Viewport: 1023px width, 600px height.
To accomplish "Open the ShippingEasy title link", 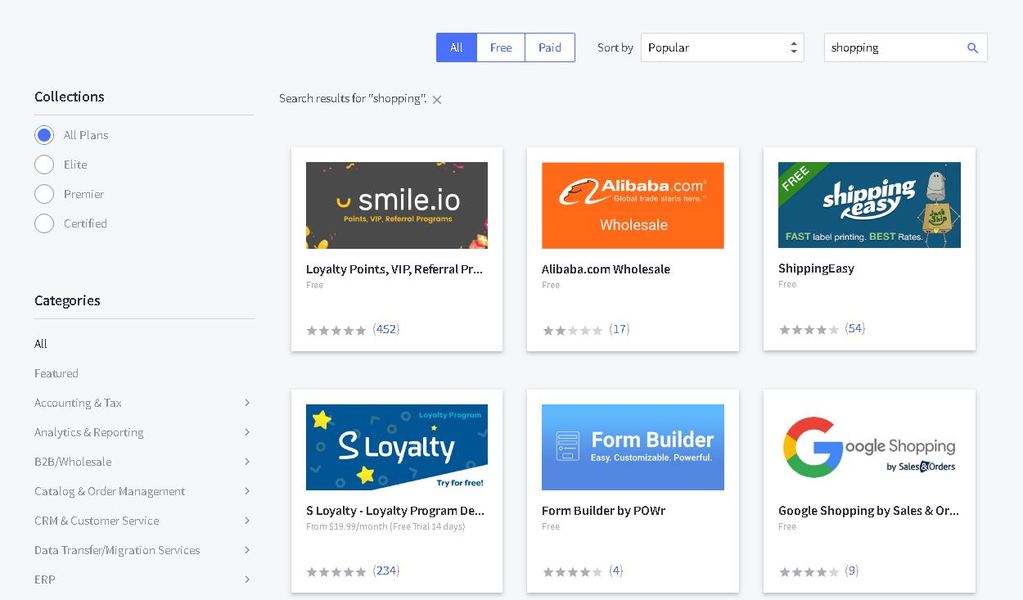I will pyautogui.click(x=816, y=269).
